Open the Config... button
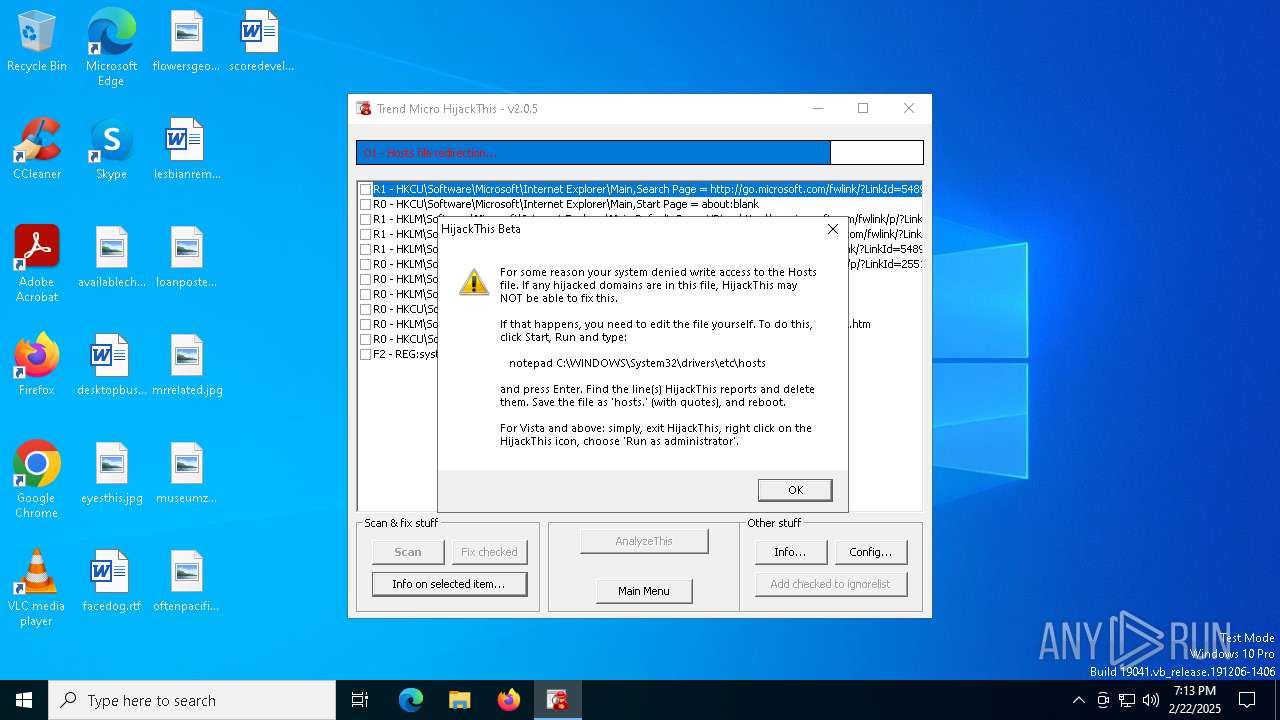 (x=870, y=552)
